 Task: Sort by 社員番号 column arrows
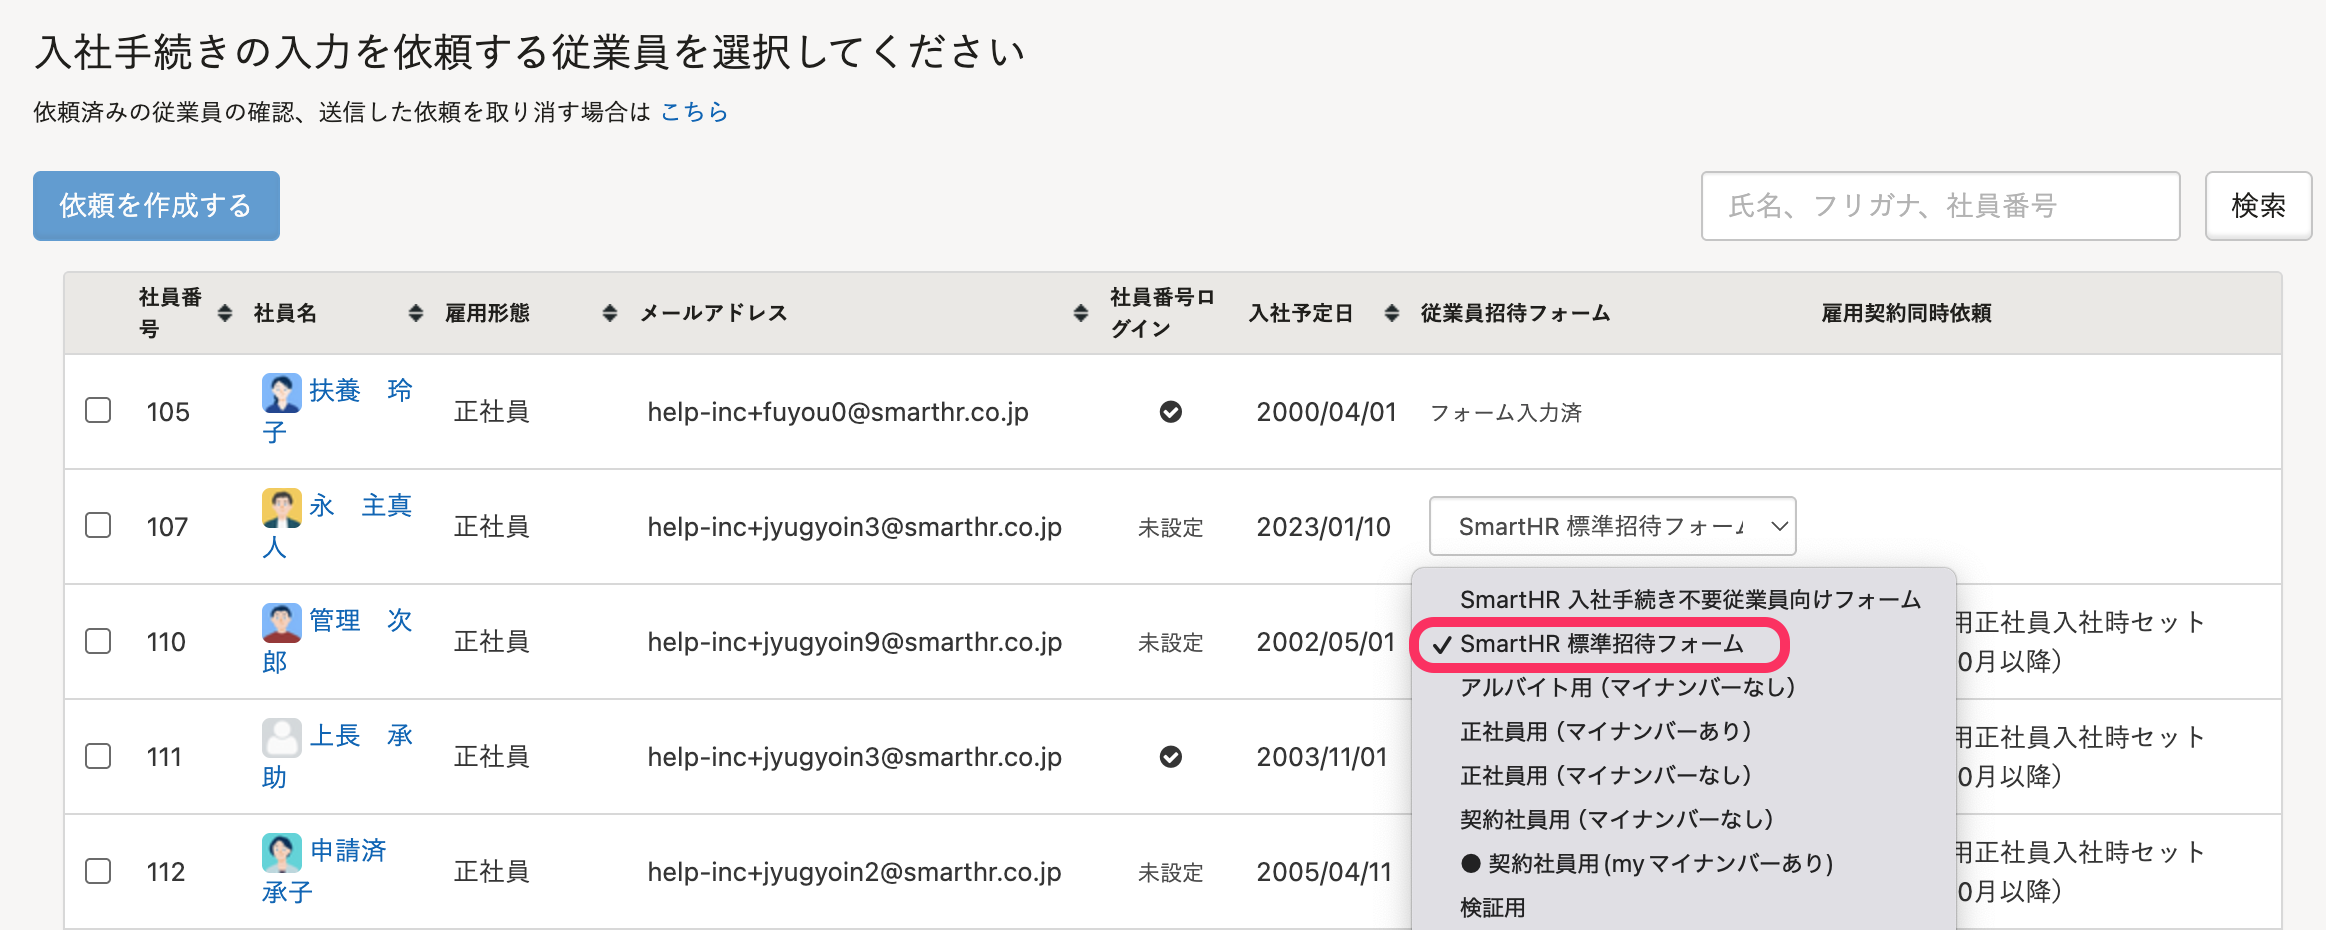click(x=225, y=313)
